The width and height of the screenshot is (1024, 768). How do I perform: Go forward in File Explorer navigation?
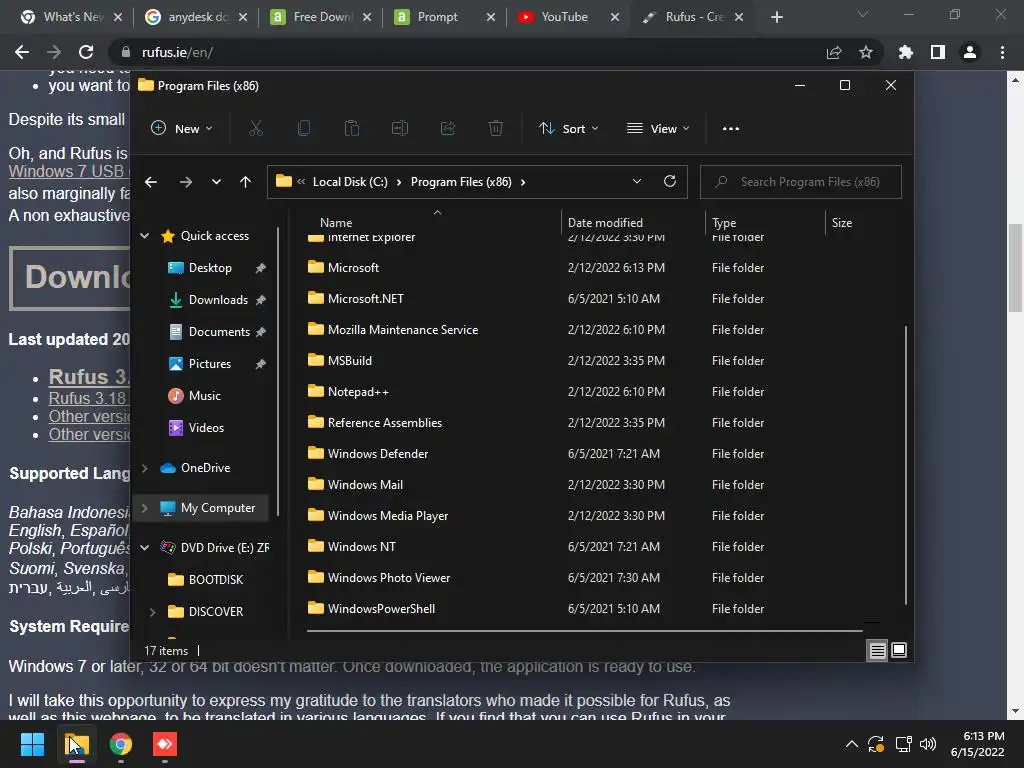coord(186,182)
